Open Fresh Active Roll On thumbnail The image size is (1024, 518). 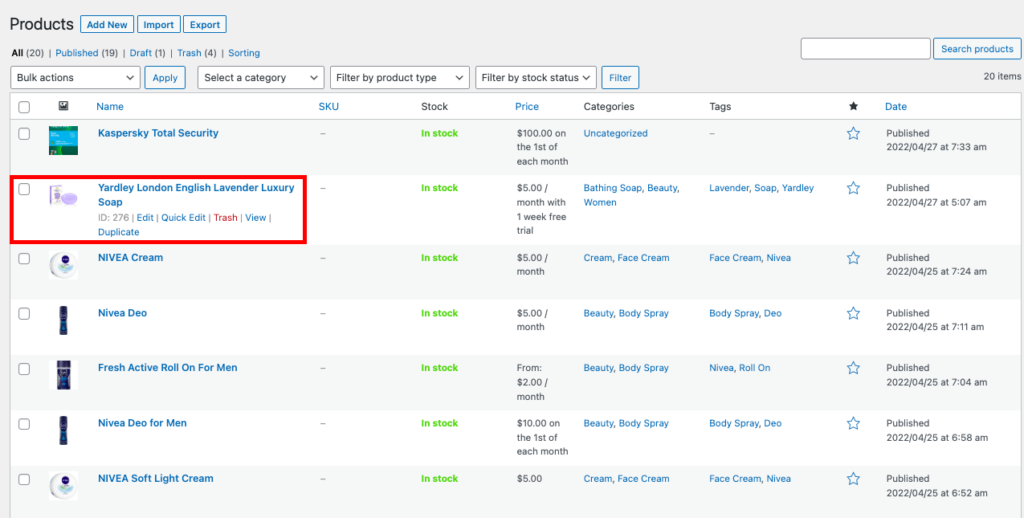(x=63, y=375)
